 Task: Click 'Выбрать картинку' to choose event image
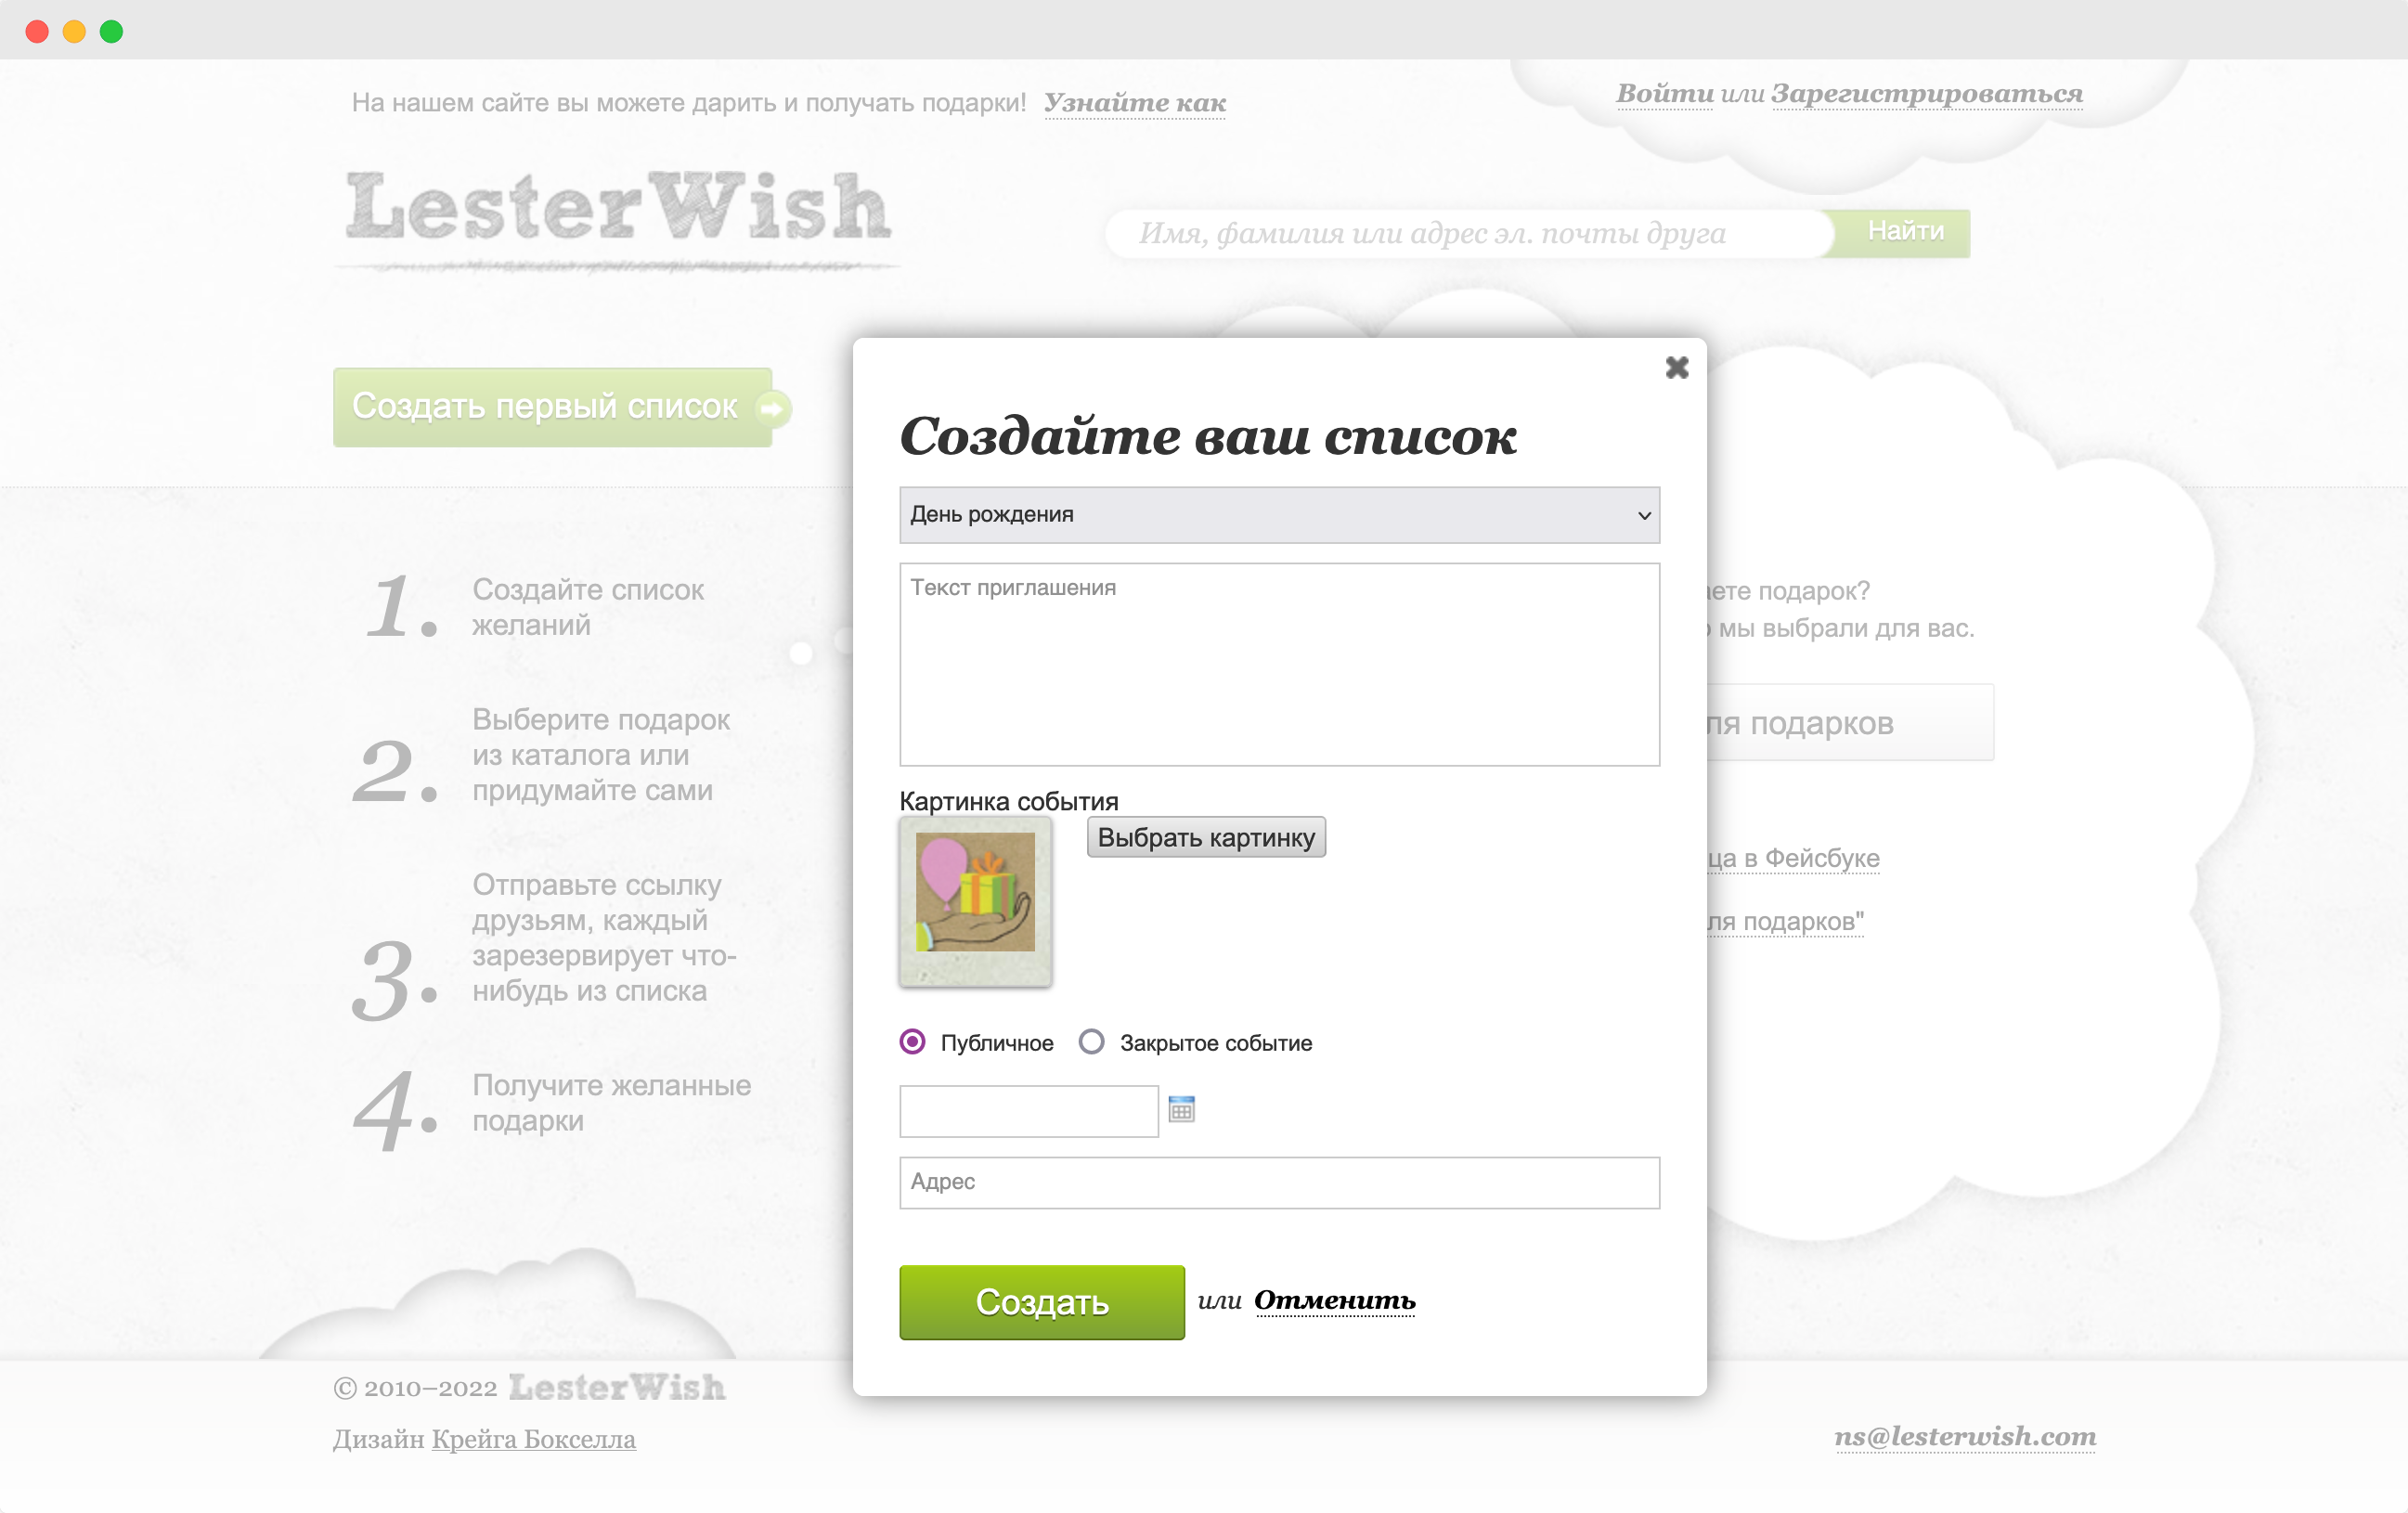[1204, 836]
